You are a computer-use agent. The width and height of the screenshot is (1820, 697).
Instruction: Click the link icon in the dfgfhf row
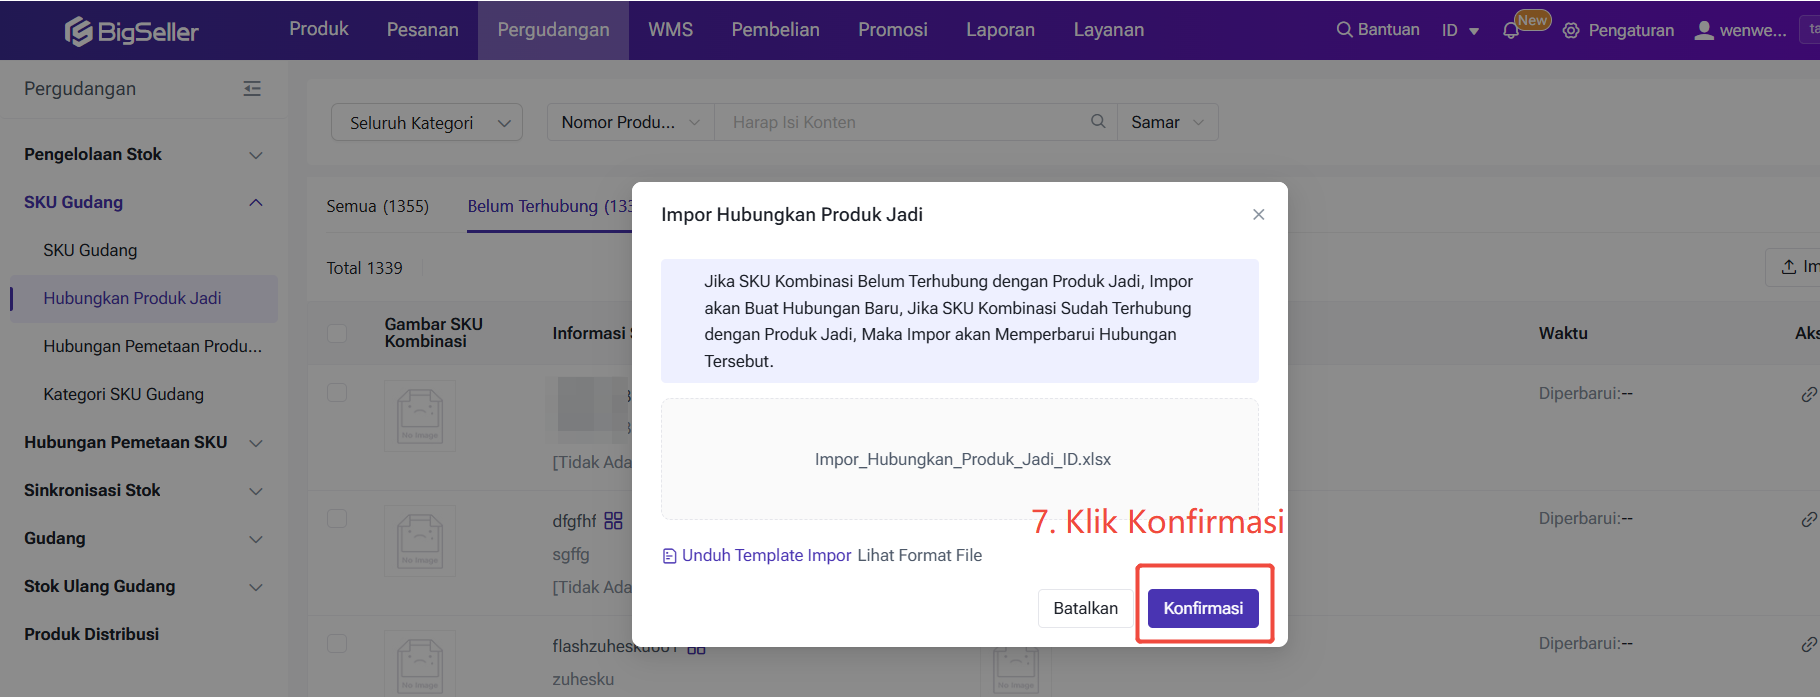pos(1808,519)
